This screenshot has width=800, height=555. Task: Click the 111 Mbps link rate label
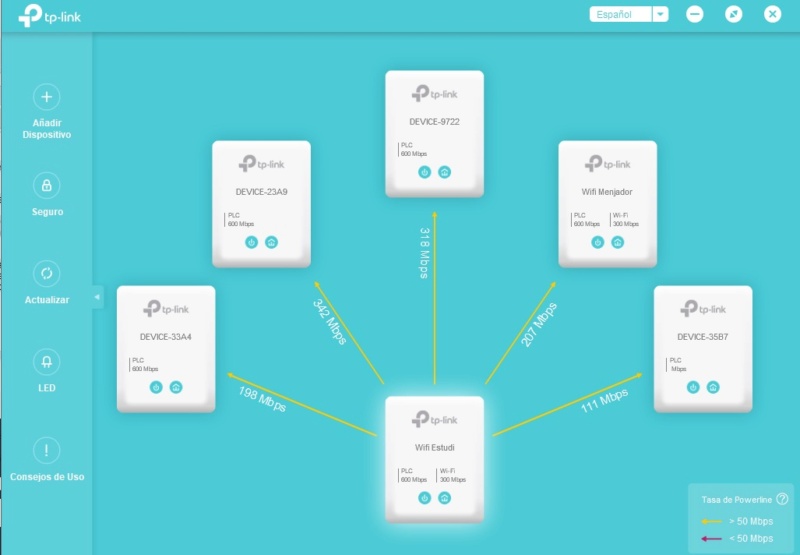pyautogui.click(x=604, y=401)
